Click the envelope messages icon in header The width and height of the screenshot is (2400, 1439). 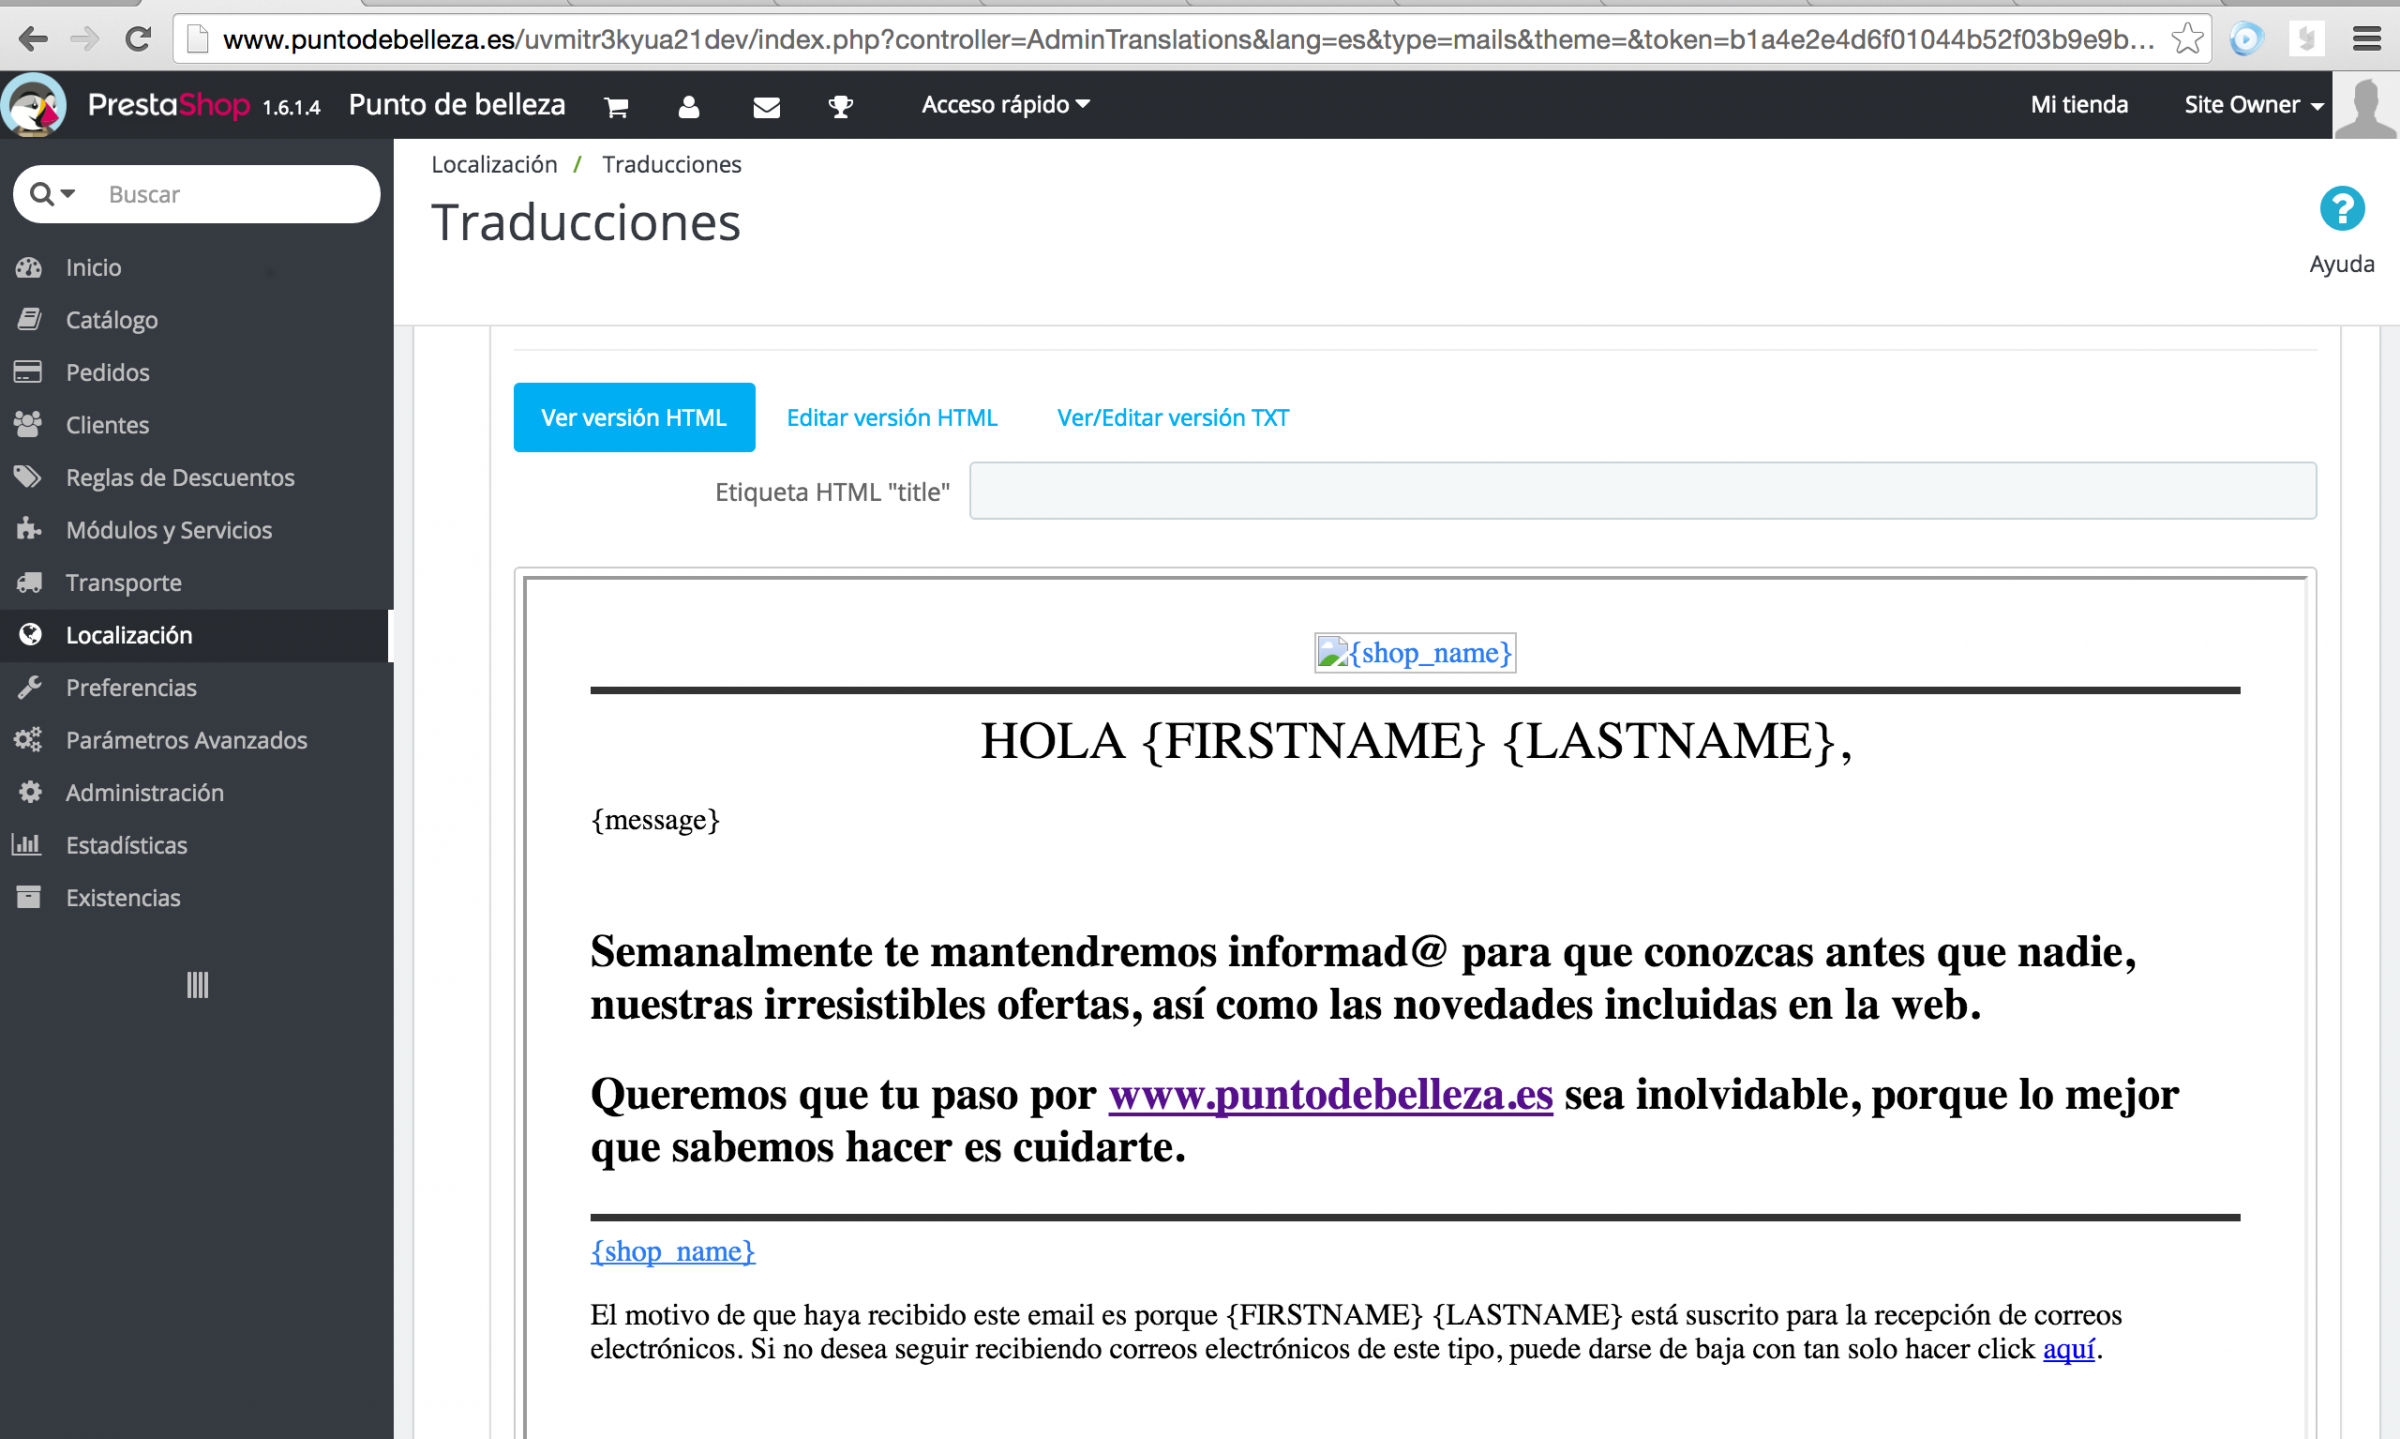pos(766,106)
